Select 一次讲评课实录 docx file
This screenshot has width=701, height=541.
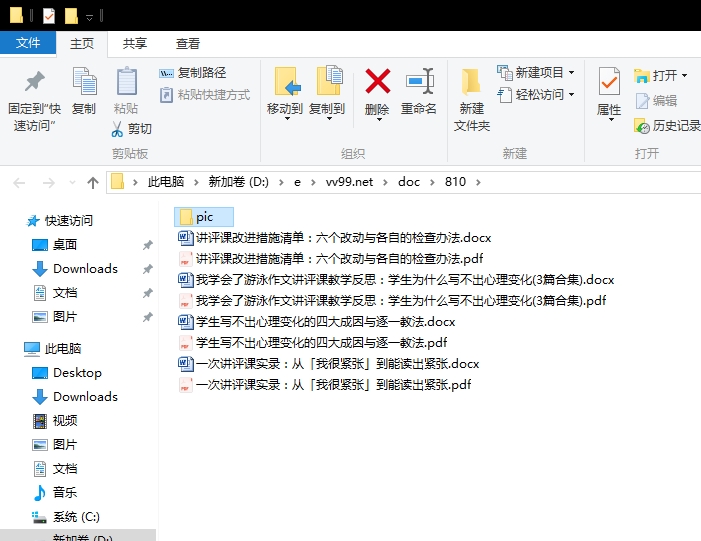(x=329, y=363)
